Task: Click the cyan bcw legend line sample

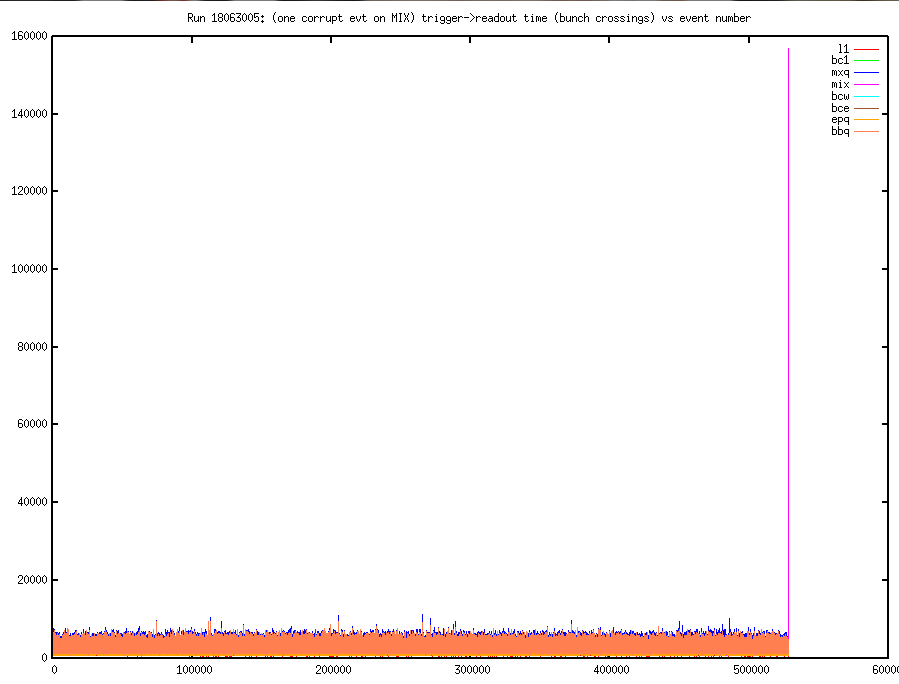Action: (866, 96)
